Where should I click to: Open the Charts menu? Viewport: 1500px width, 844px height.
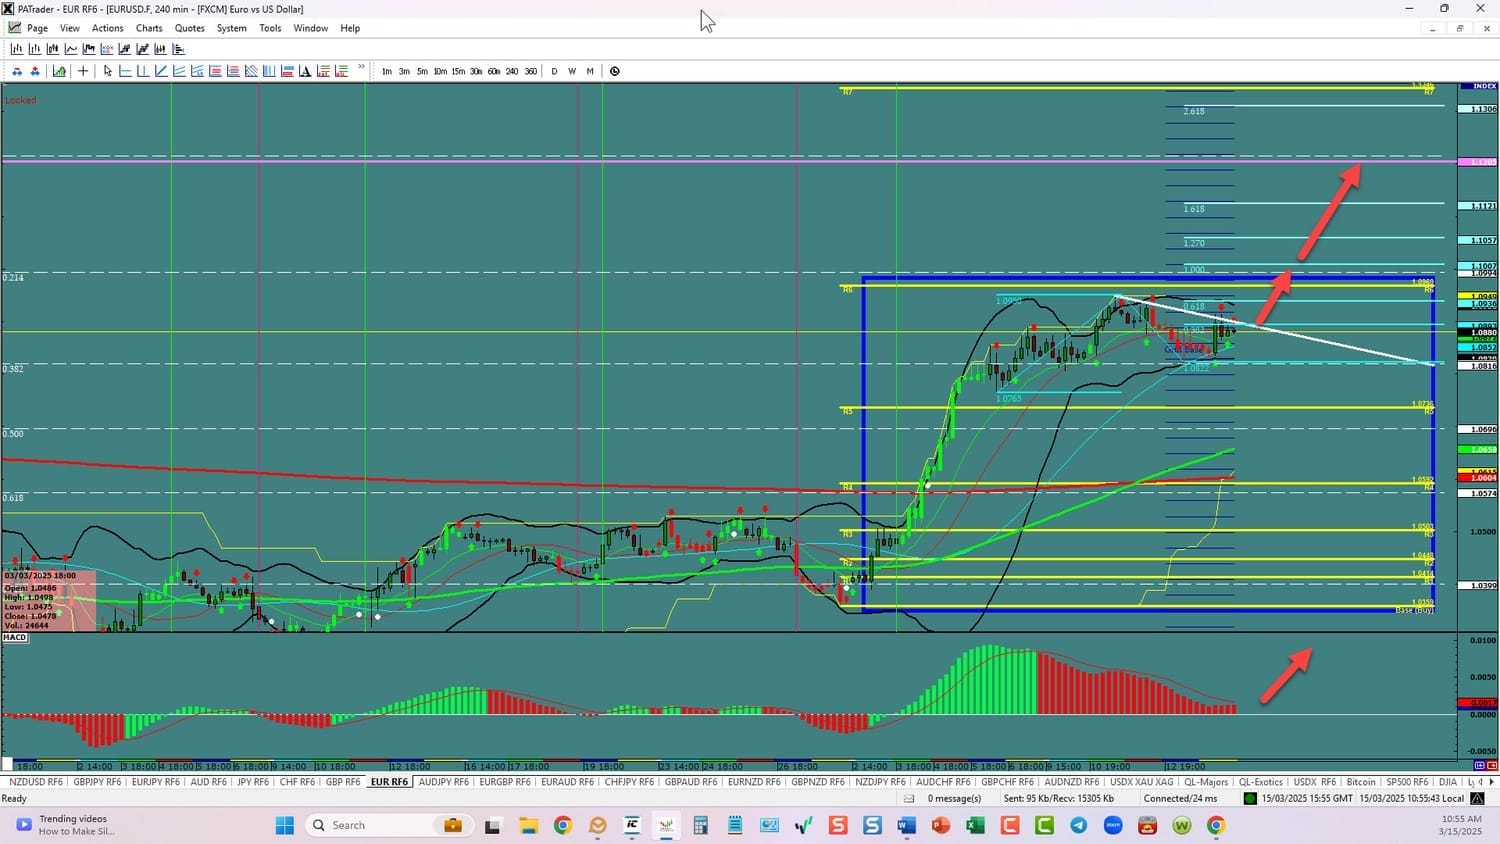149,28
